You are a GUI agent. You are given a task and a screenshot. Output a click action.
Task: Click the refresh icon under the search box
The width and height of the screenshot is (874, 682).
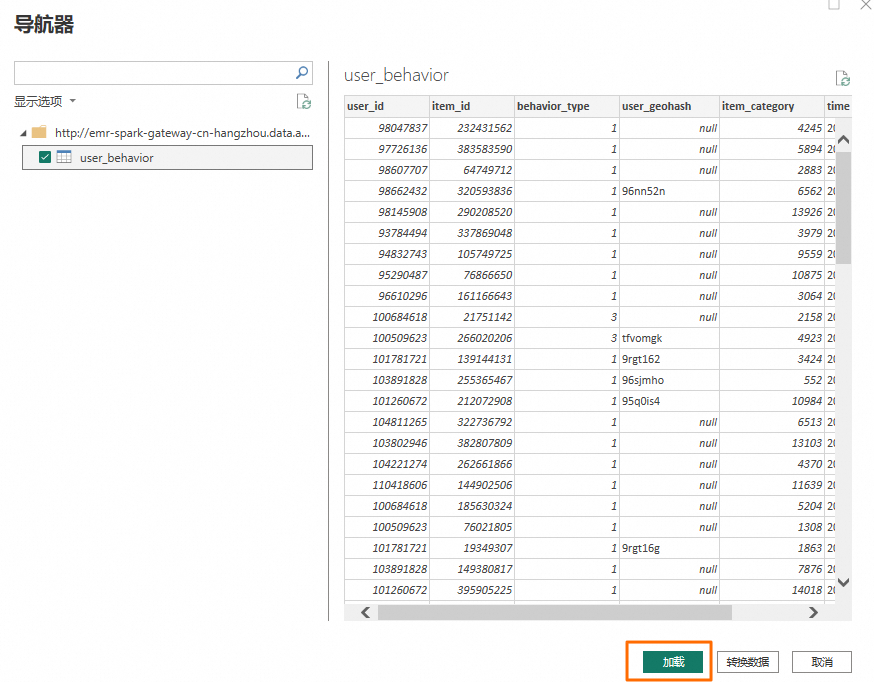(304, 101)
